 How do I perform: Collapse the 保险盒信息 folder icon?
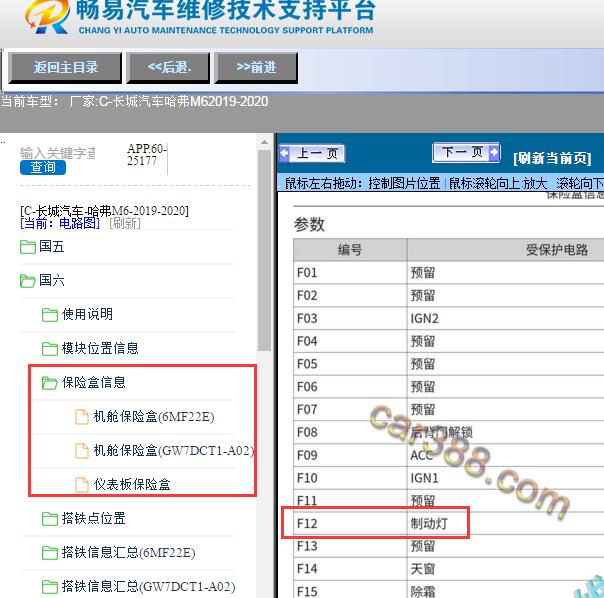pos(50,383)
